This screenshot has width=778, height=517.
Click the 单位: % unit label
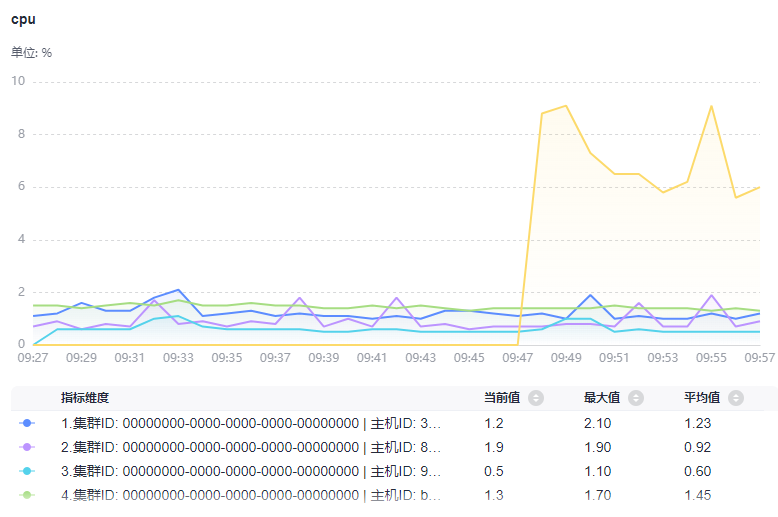(x=31, y=53)
